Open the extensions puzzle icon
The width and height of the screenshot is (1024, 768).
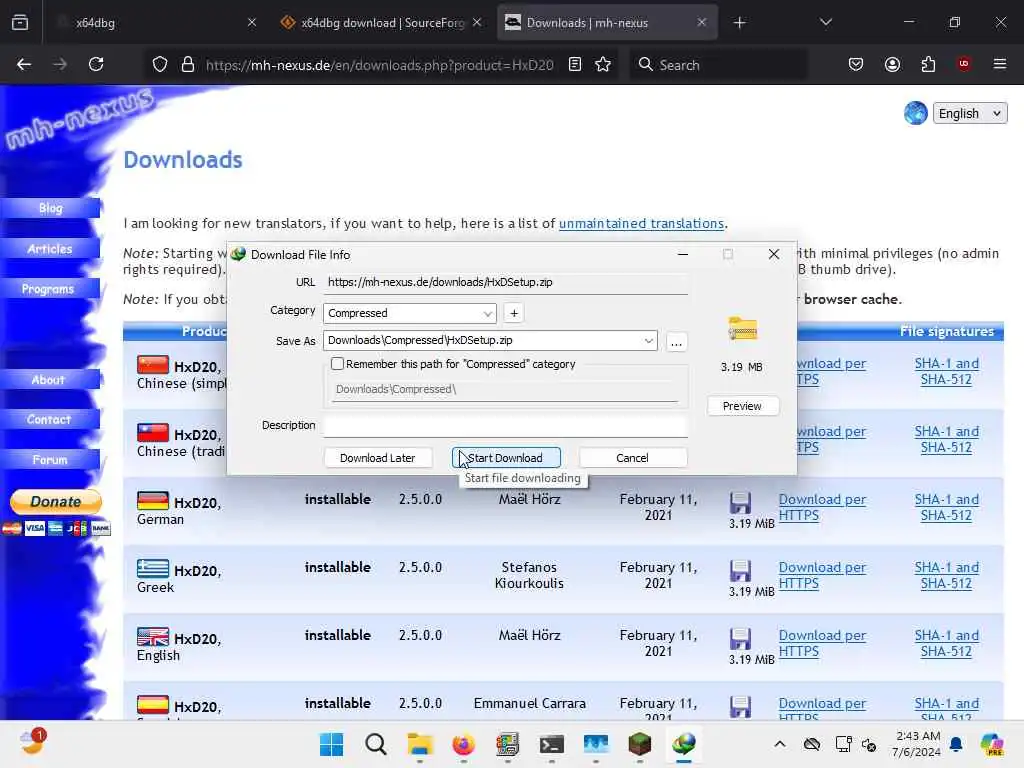click(928, 64)
